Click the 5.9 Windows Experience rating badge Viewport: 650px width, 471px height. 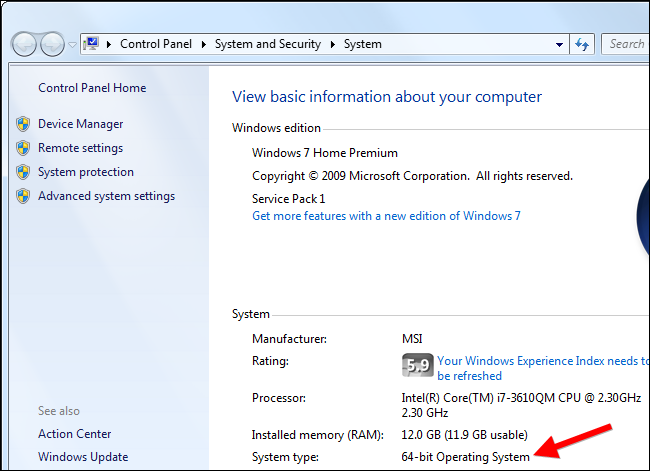(x=416, y=366)
